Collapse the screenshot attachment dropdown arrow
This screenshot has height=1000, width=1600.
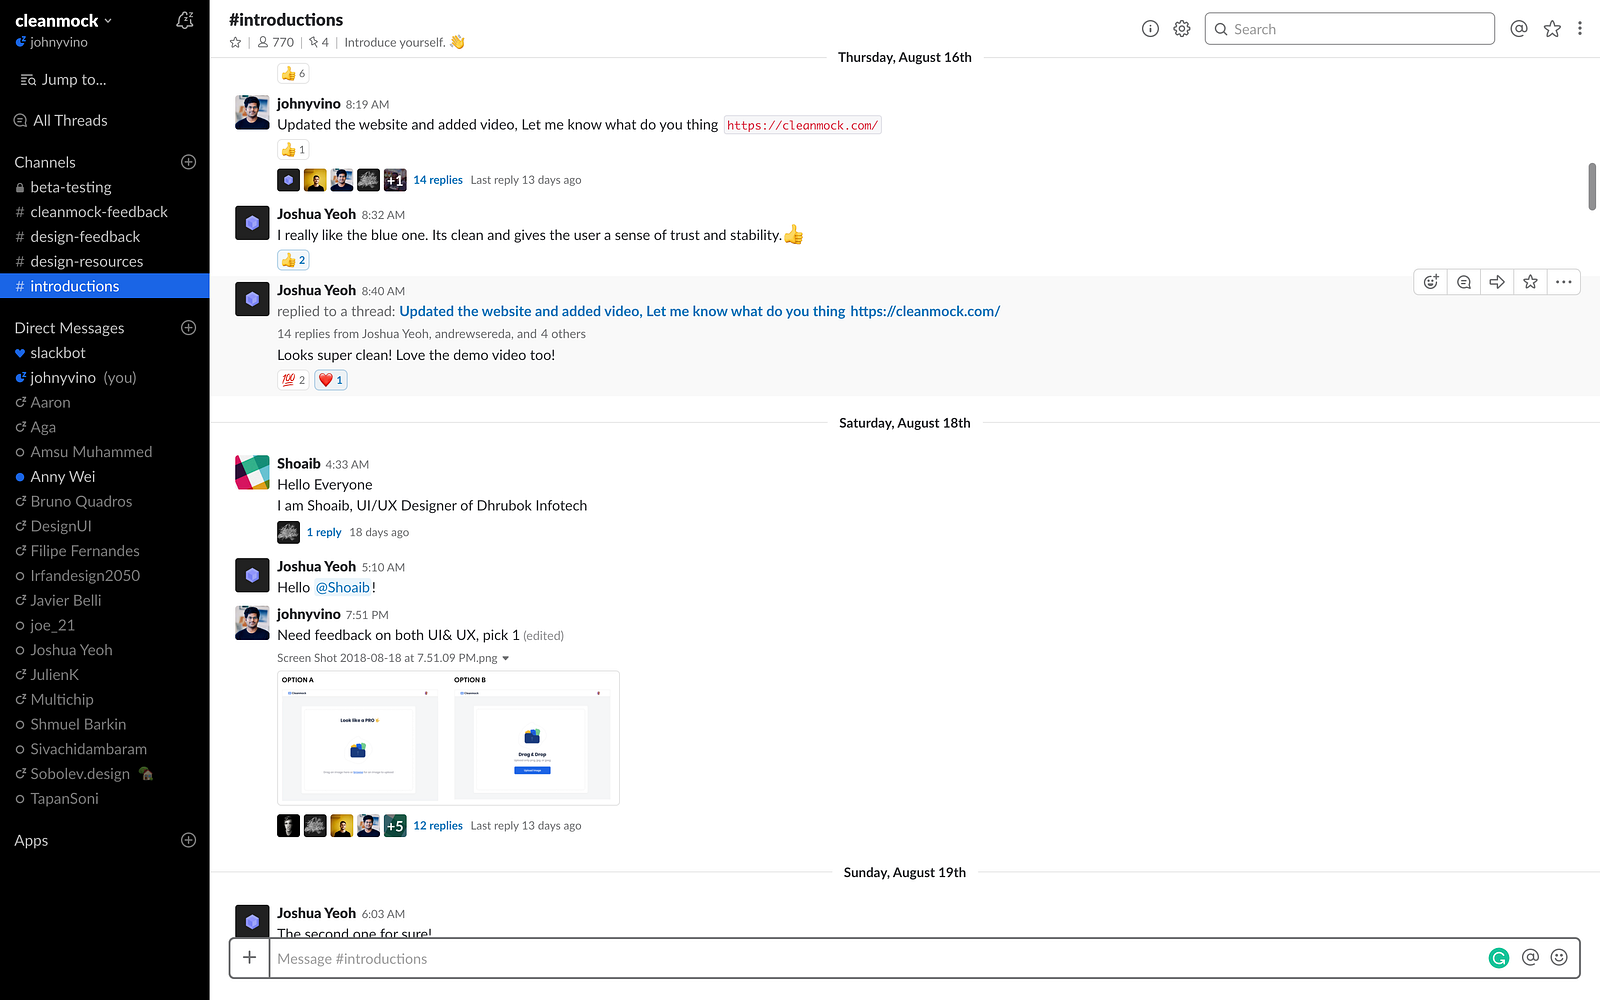click(506, 658)
